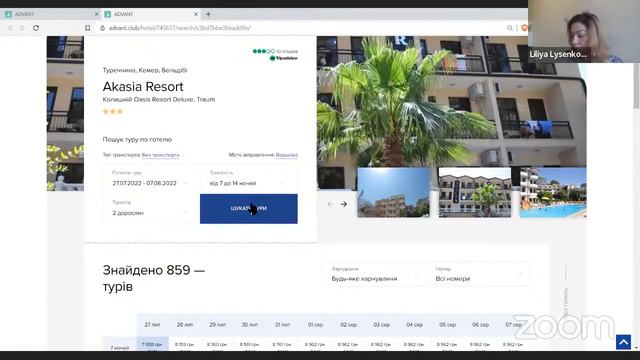Screen dimensions: 640x360
Task: Select the second ADVANT tab
Action: [x=150, y=14]
